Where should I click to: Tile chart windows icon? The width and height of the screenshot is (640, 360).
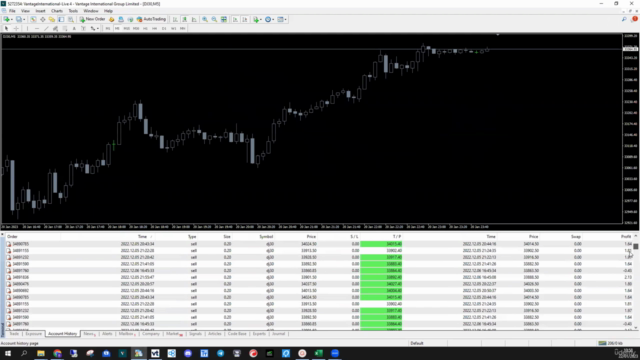pos(224,19)
